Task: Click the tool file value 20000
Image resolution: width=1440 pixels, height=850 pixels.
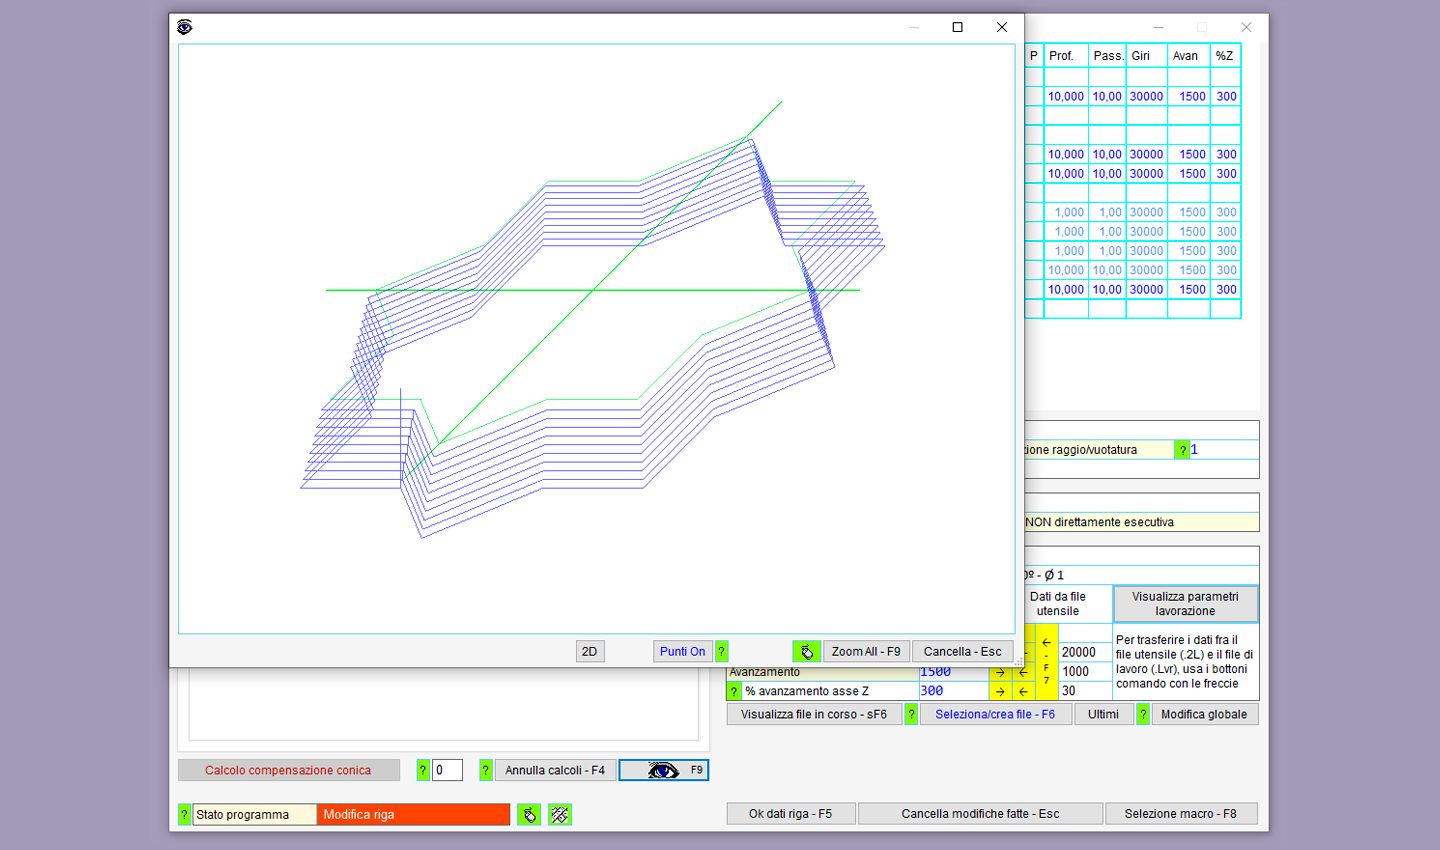Action: point(1085,652)
